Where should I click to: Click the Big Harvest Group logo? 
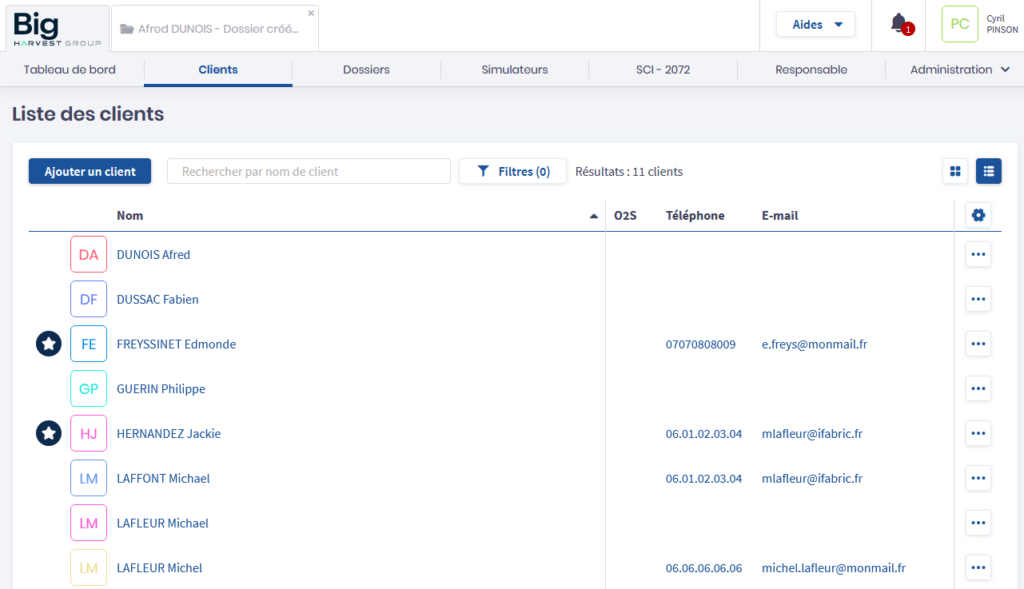coord(57,26)
